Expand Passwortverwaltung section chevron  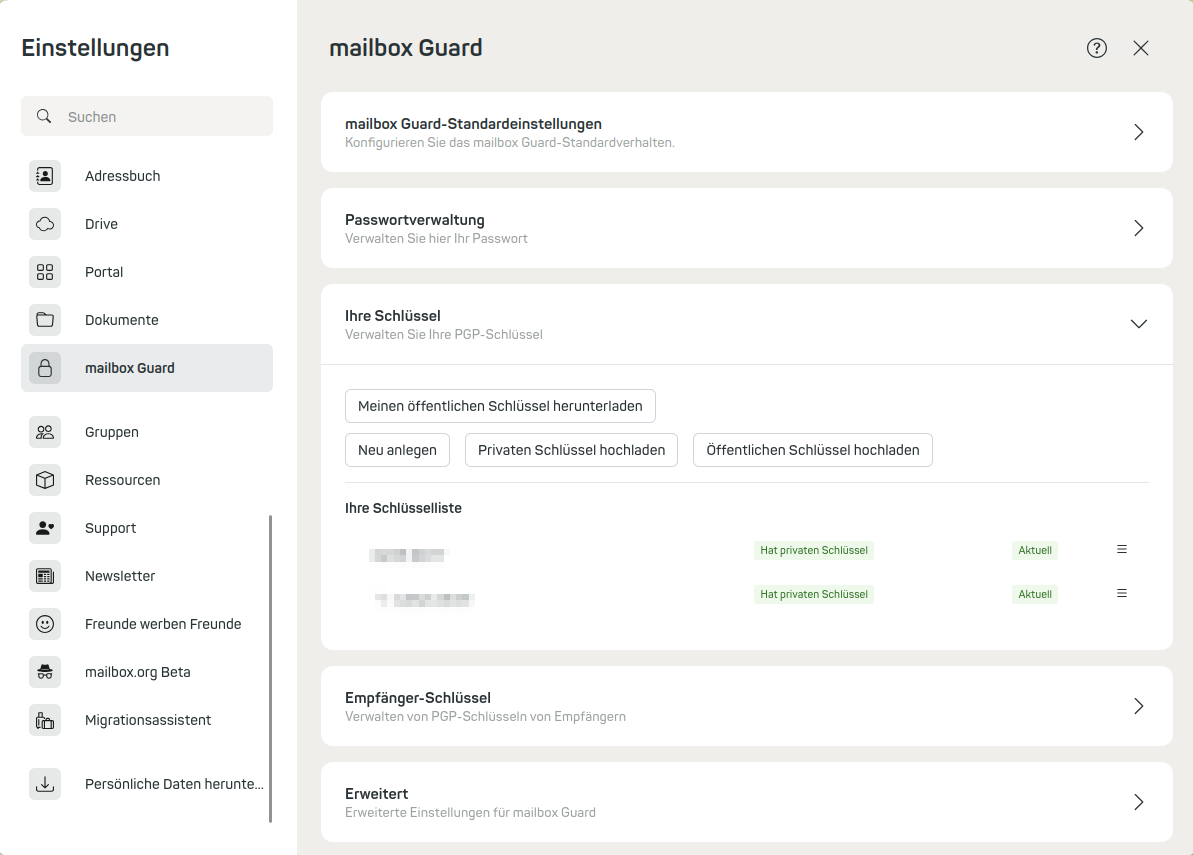pyautogui.click(x=1138, y=228)
